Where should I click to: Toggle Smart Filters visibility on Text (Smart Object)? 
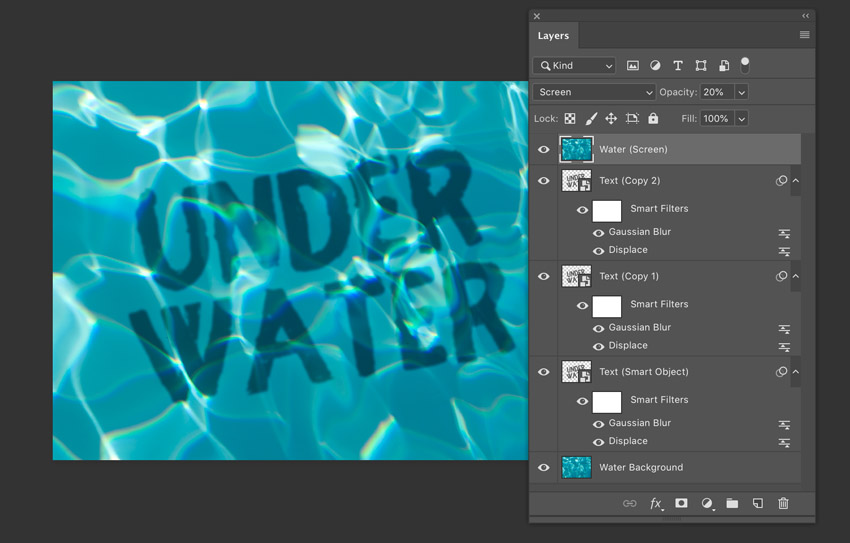[x=582, y=402]
